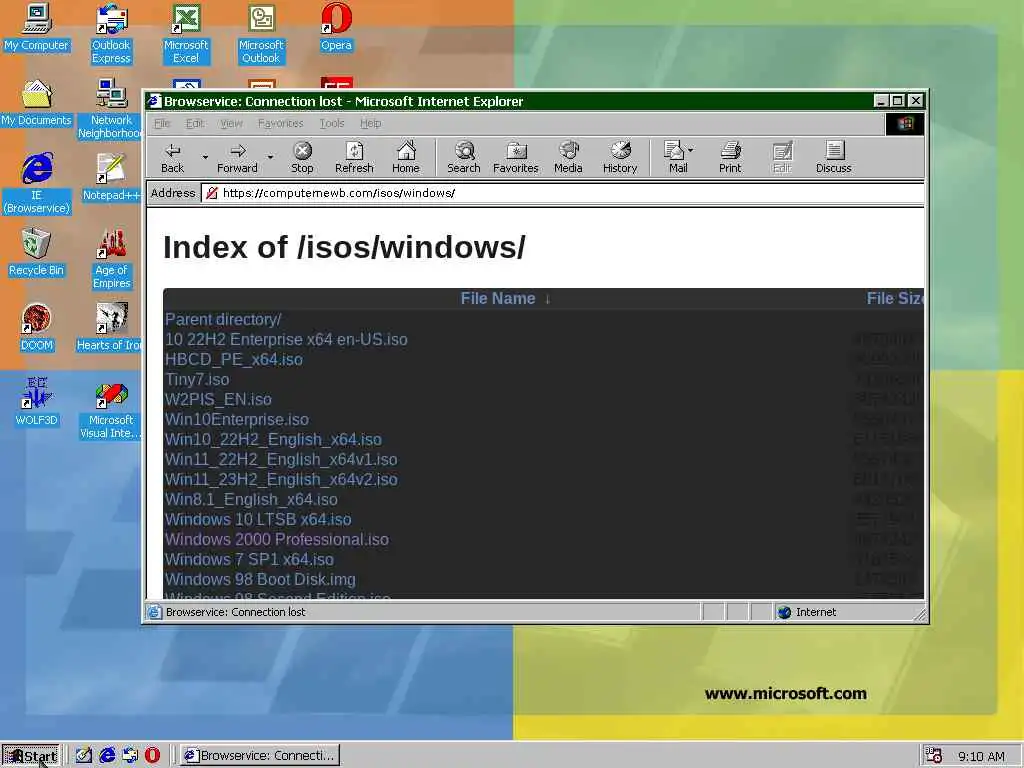Image resolution: width=1024 pixels, height=768 pixels.
Task: Click the Discuss toolbar button
Action: click(833, 158)
